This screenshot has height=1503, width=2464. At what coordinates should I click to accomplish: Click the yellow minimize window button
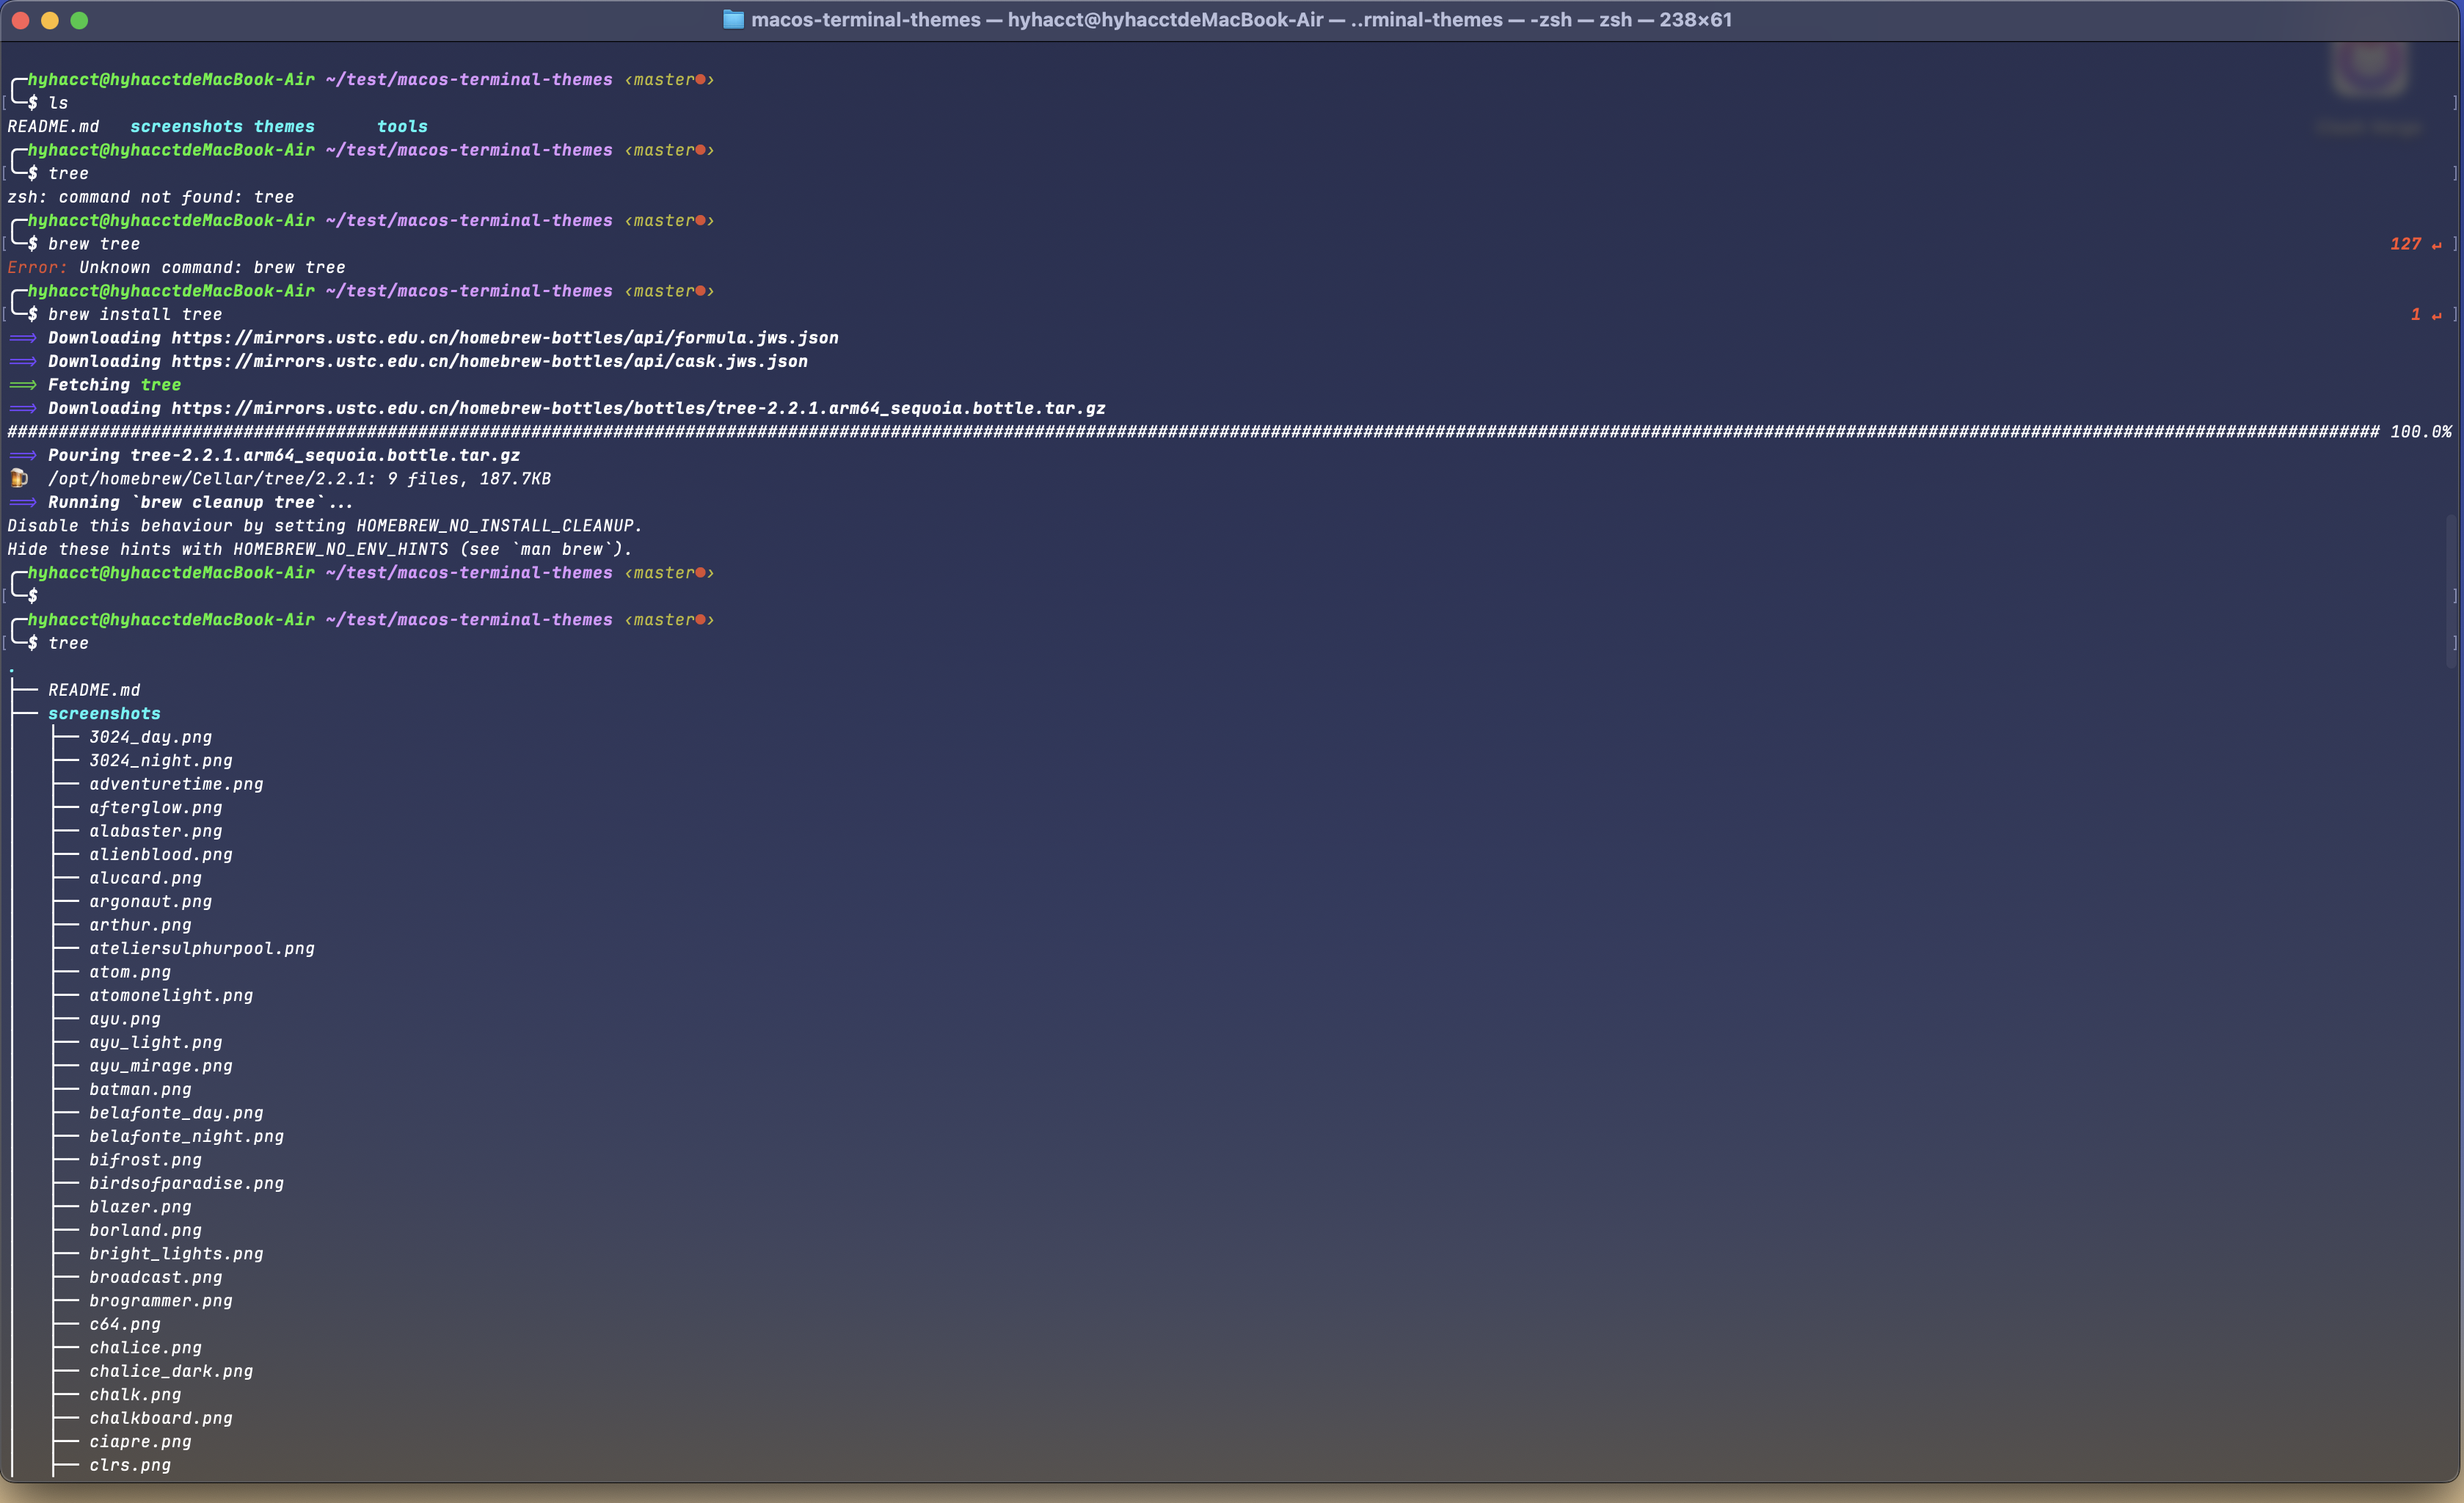point(50,20)
